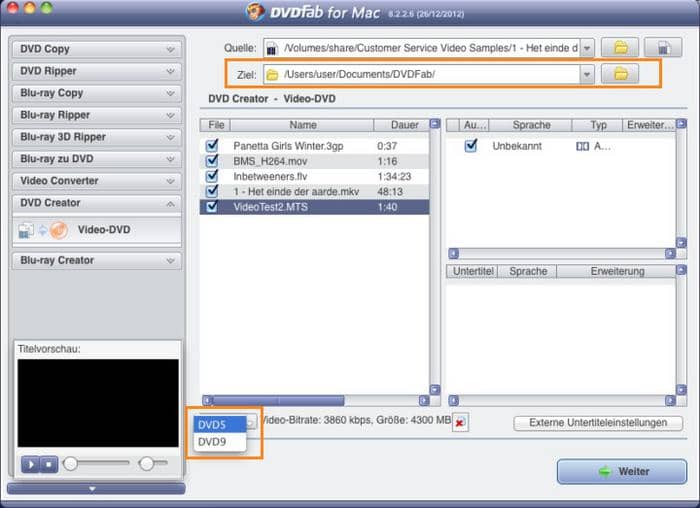This screenshot has height=508, width=700.
Task: Click Weiter to continue
Action: (x=622, y=471)
